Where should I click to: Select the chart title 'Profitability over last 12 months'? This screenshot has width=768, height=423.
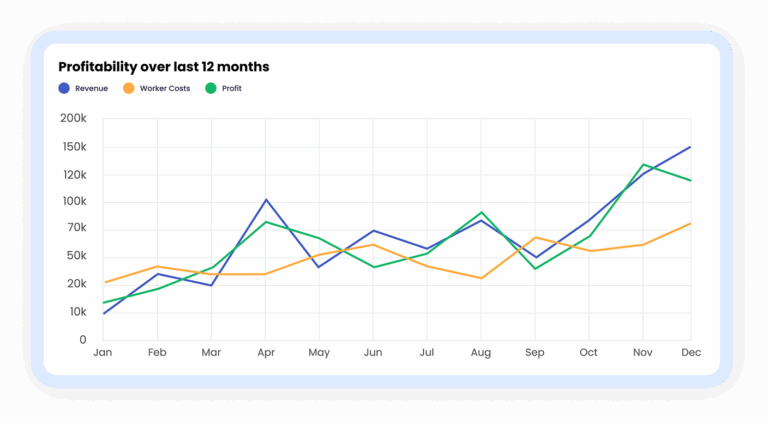(x=163, y=67)
